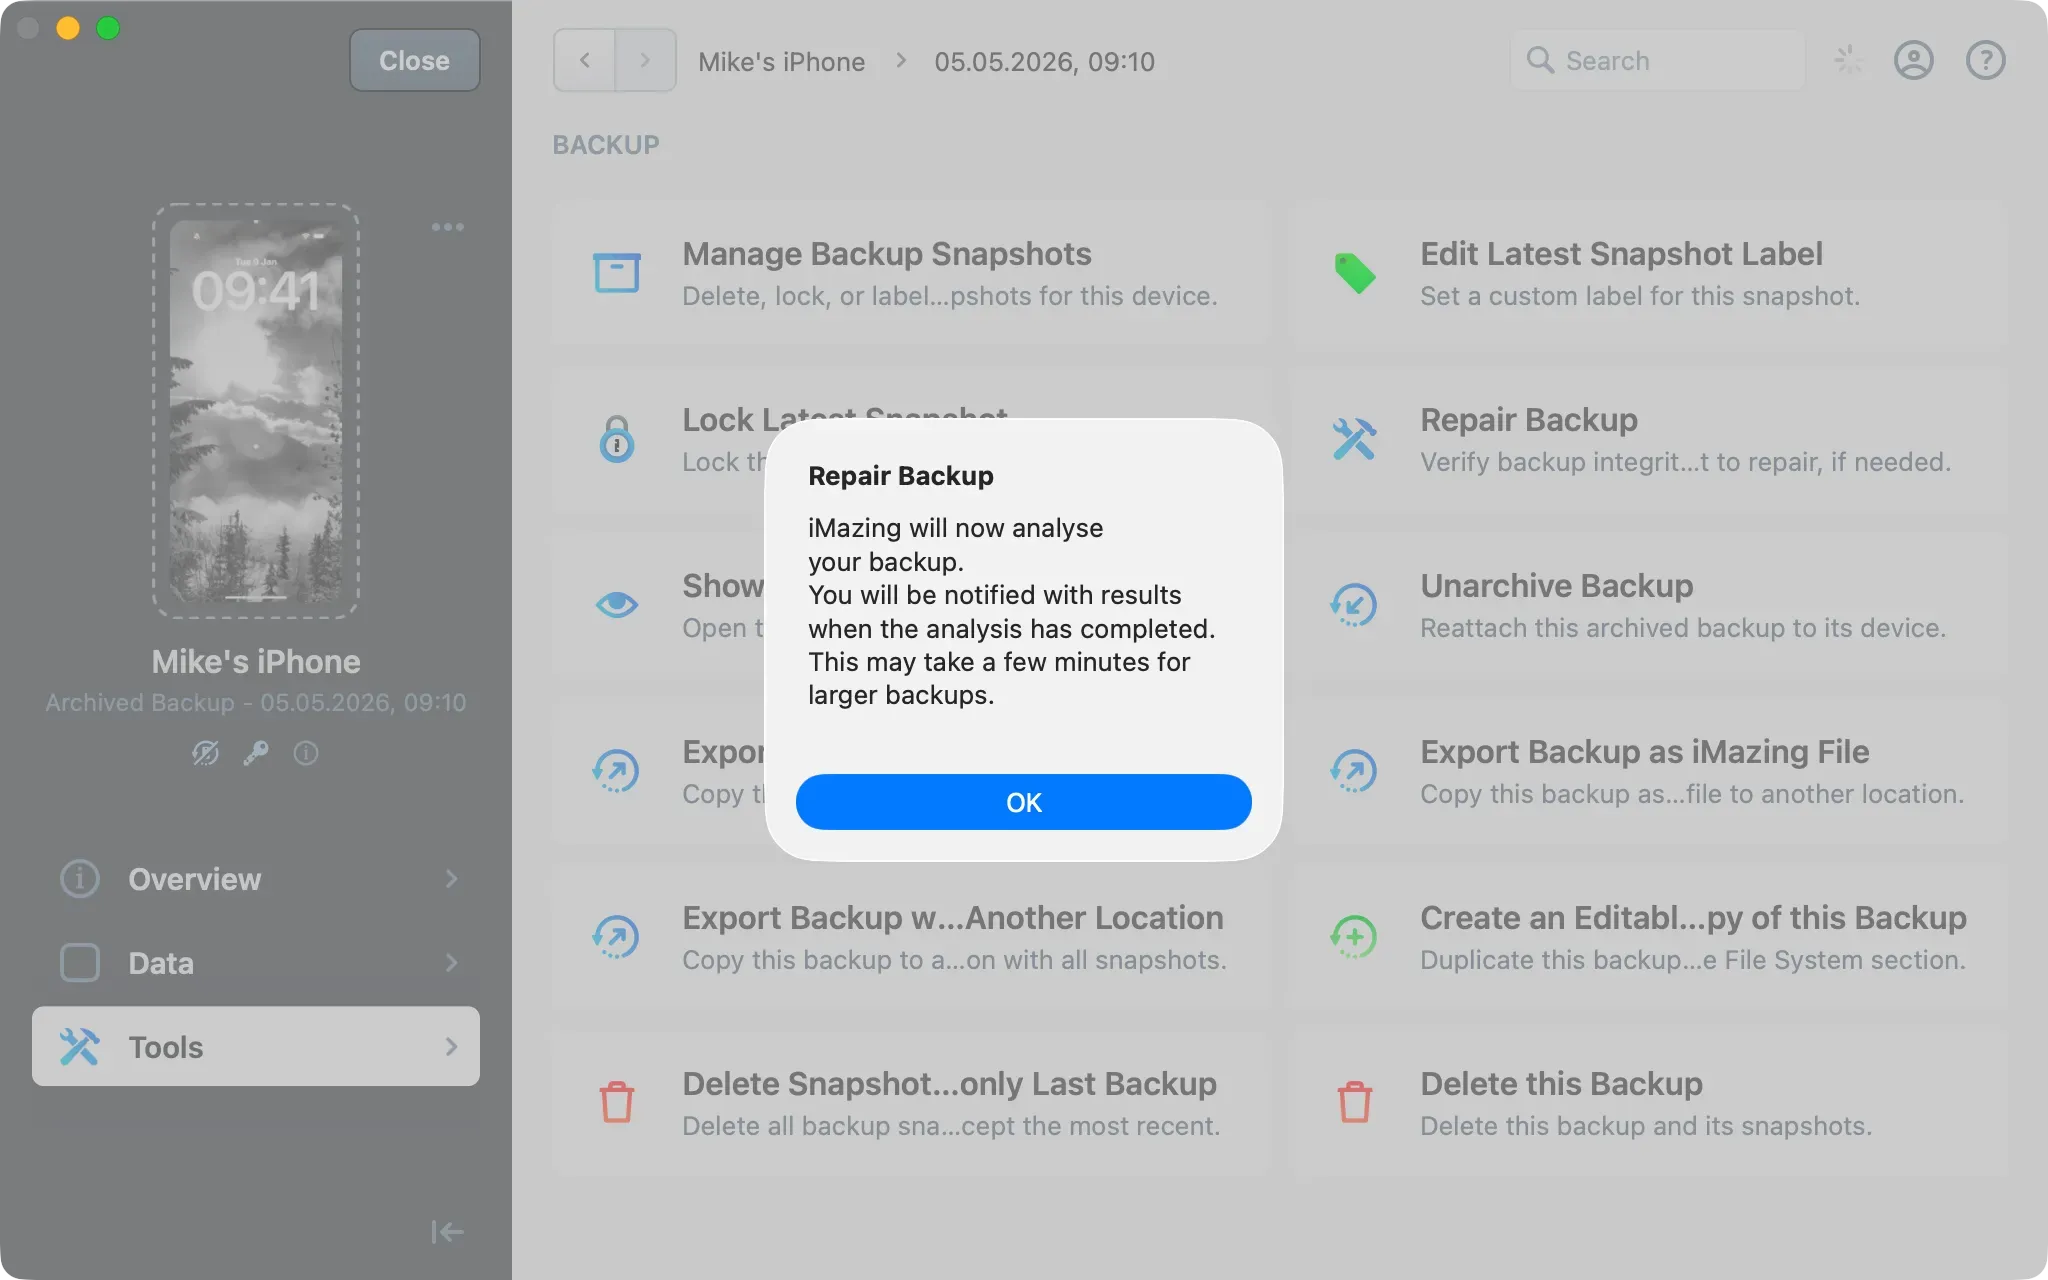This screenshot has height=1280, width=2048.
Task: Click the export icon on the partially hidden Export card
Action: click(x=617, y=771)
